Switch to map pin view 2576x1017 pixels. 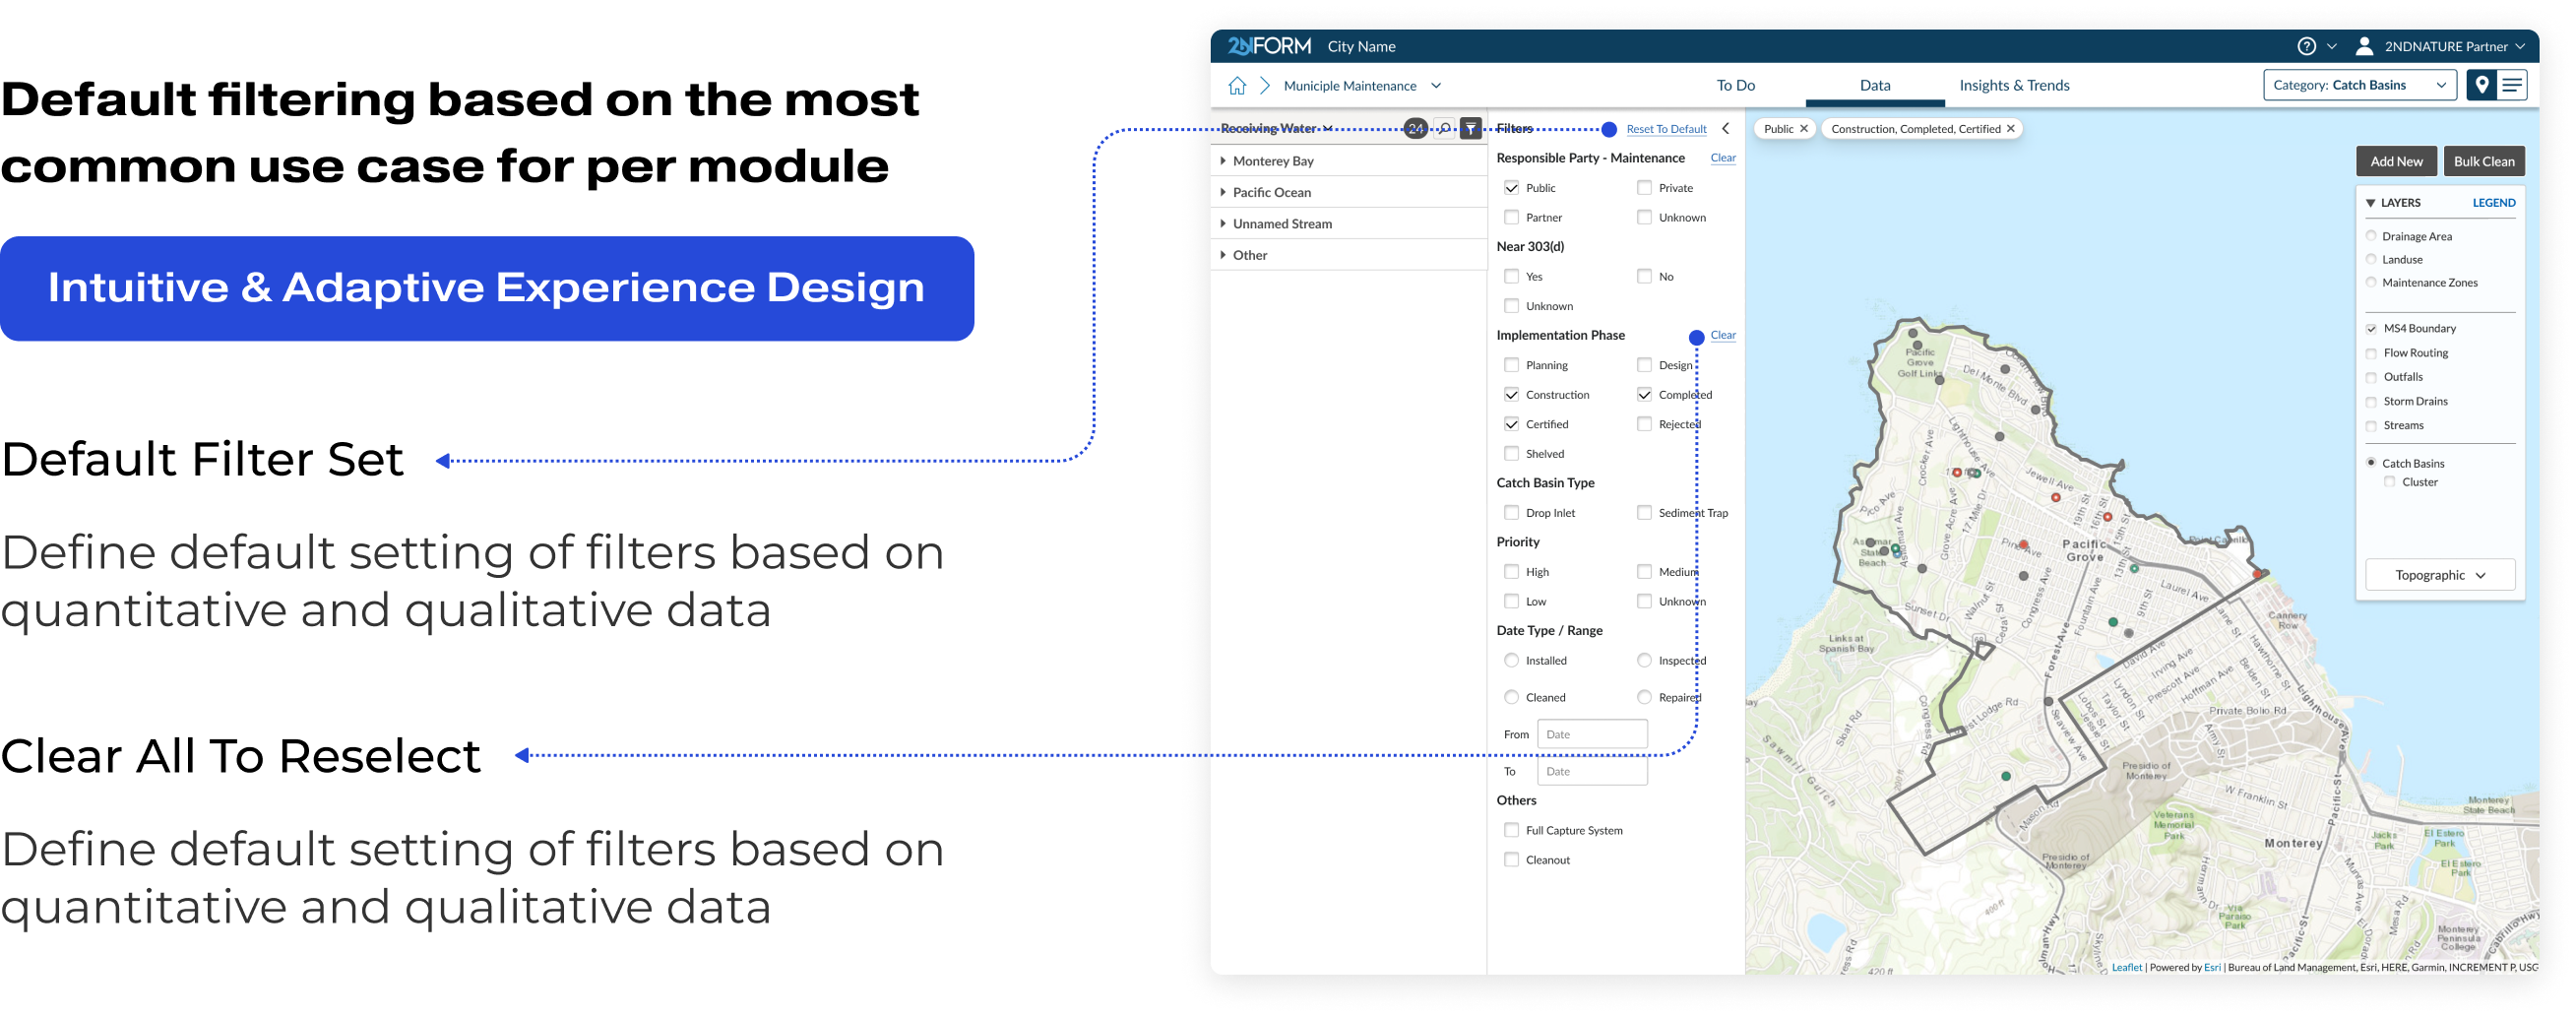click(x=2481, y=85)
